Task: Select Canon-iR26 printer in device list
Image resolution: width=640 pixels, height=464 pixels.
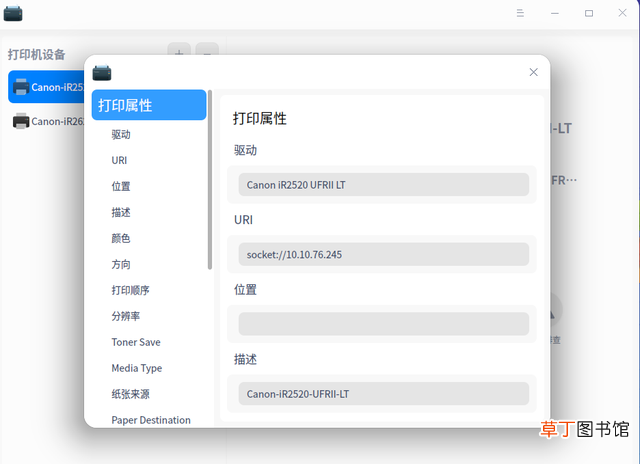Action: tap(47, 121)
